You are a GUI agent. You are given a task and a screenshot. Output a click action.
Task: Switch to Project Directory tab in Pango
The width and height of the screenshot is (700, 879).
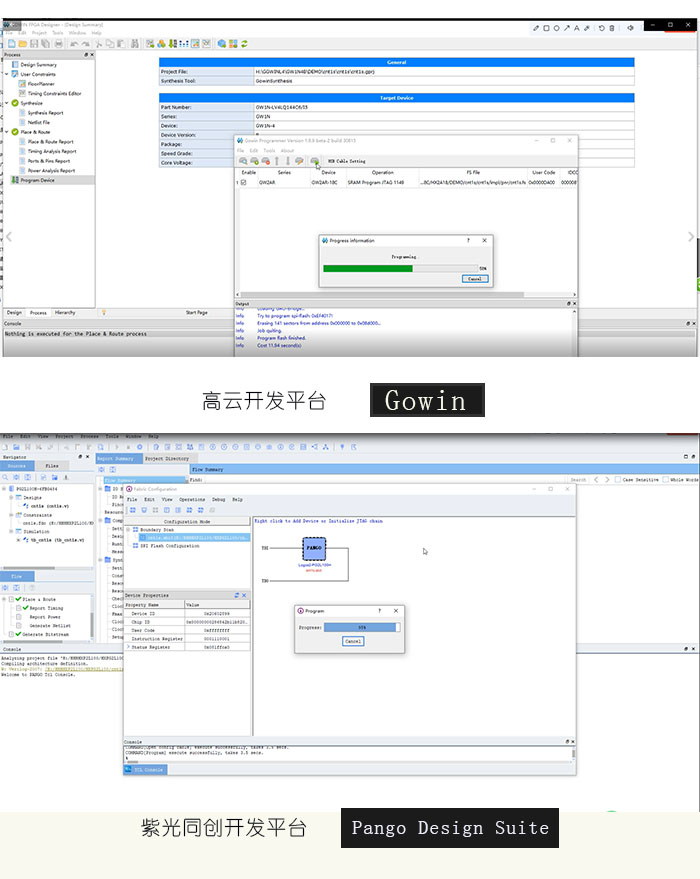(166, 459)
